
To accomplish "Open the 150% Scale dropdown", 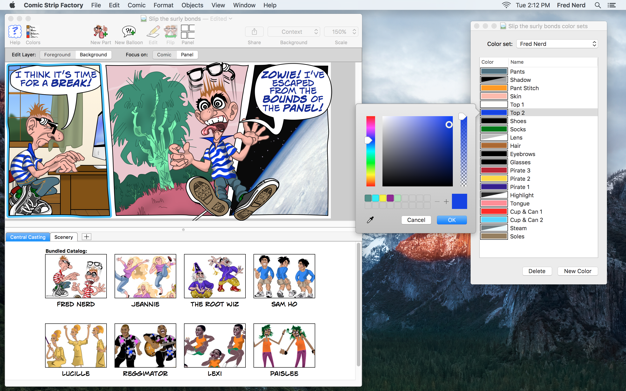I will click(x=341, y=32).
